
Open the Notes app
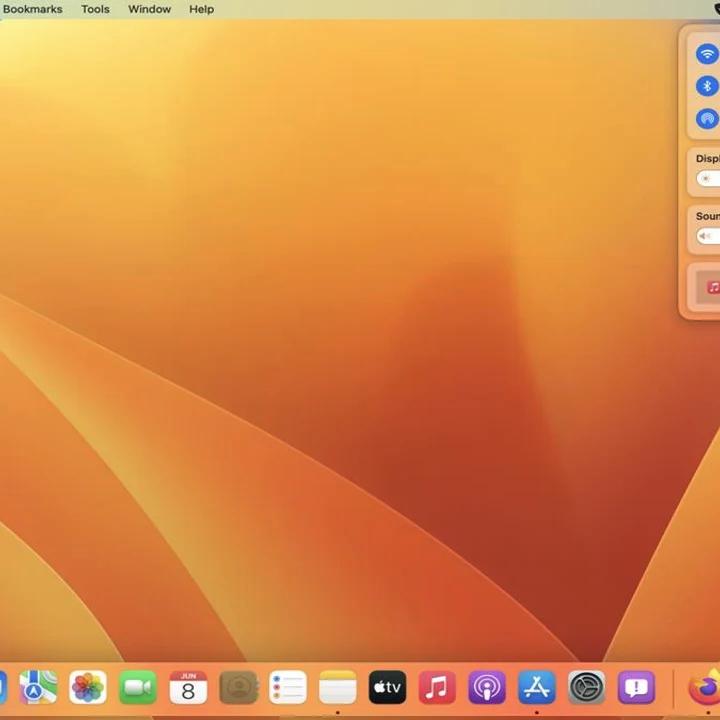(338, 687)
